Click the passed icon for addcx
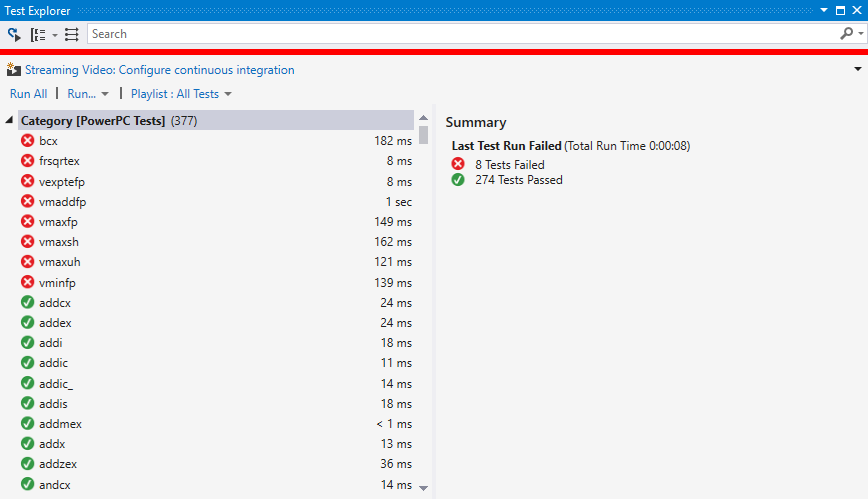The image size is (868, 499). click(27, 302)
